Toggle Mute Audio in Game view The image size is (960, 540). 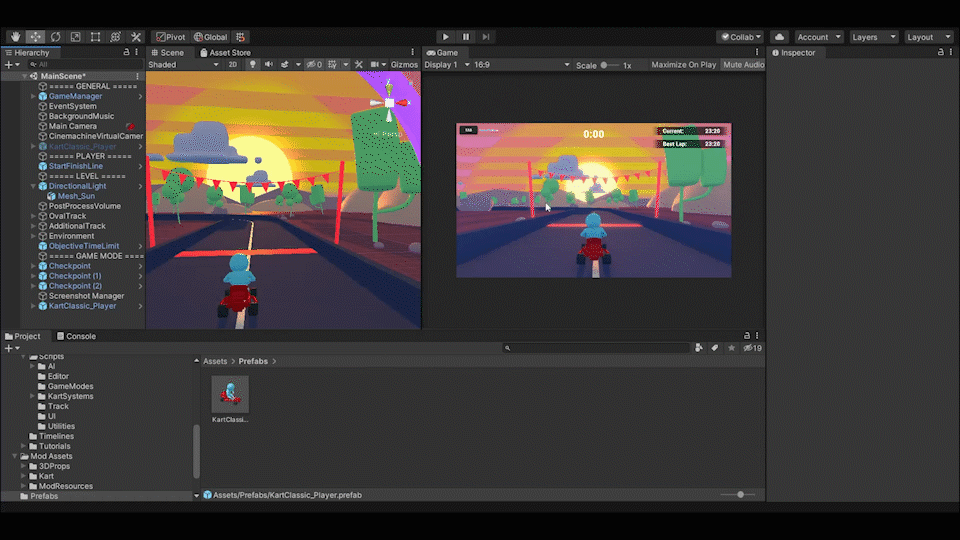743,64
